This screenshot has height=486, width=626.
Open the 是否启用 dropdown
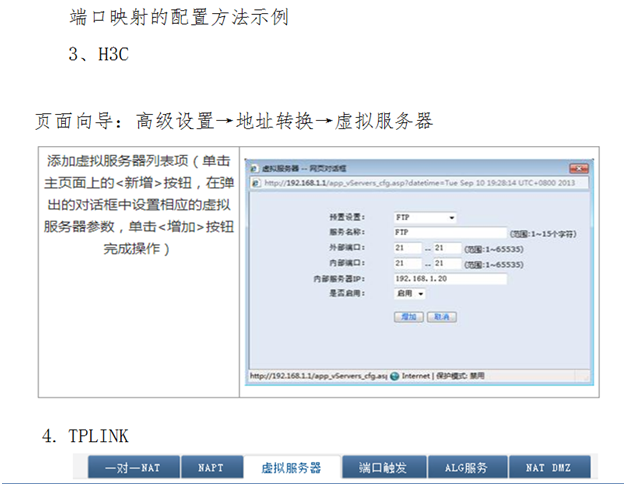[x=409, y=294]
